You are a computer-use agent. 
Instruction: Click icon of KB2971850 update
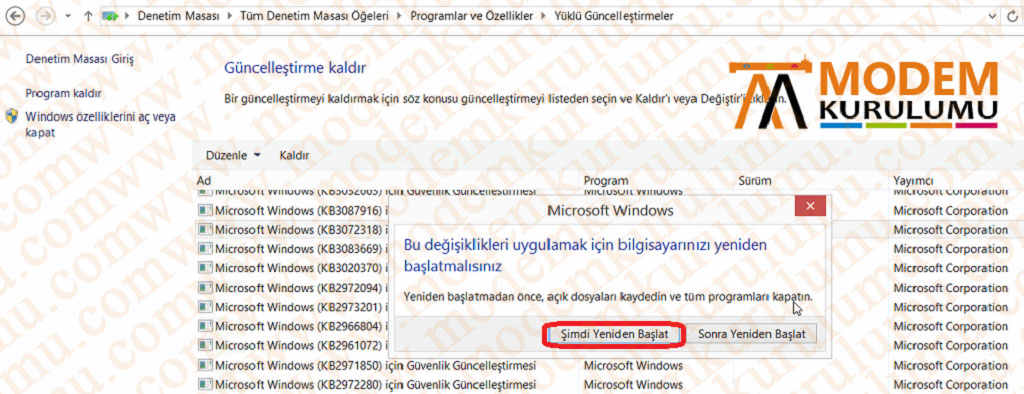pos(206,365)
